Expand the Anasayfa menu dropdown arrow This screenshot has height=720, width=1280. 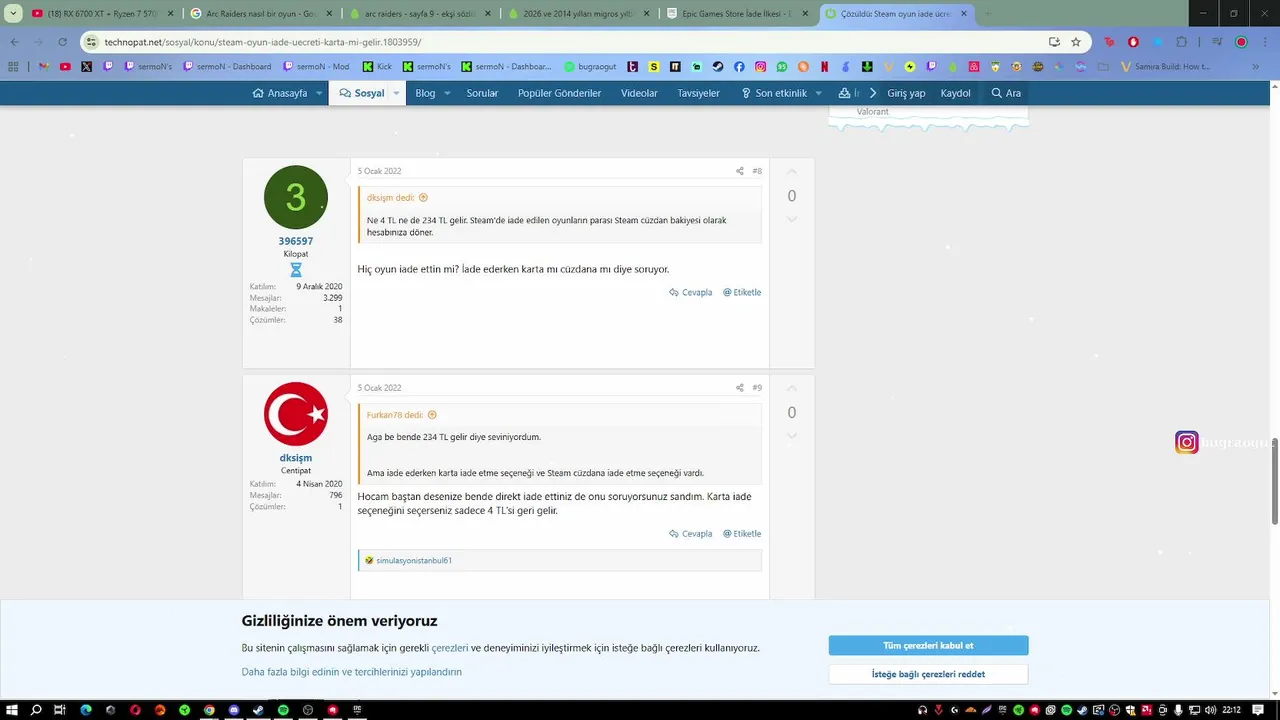tap(319, 93)
